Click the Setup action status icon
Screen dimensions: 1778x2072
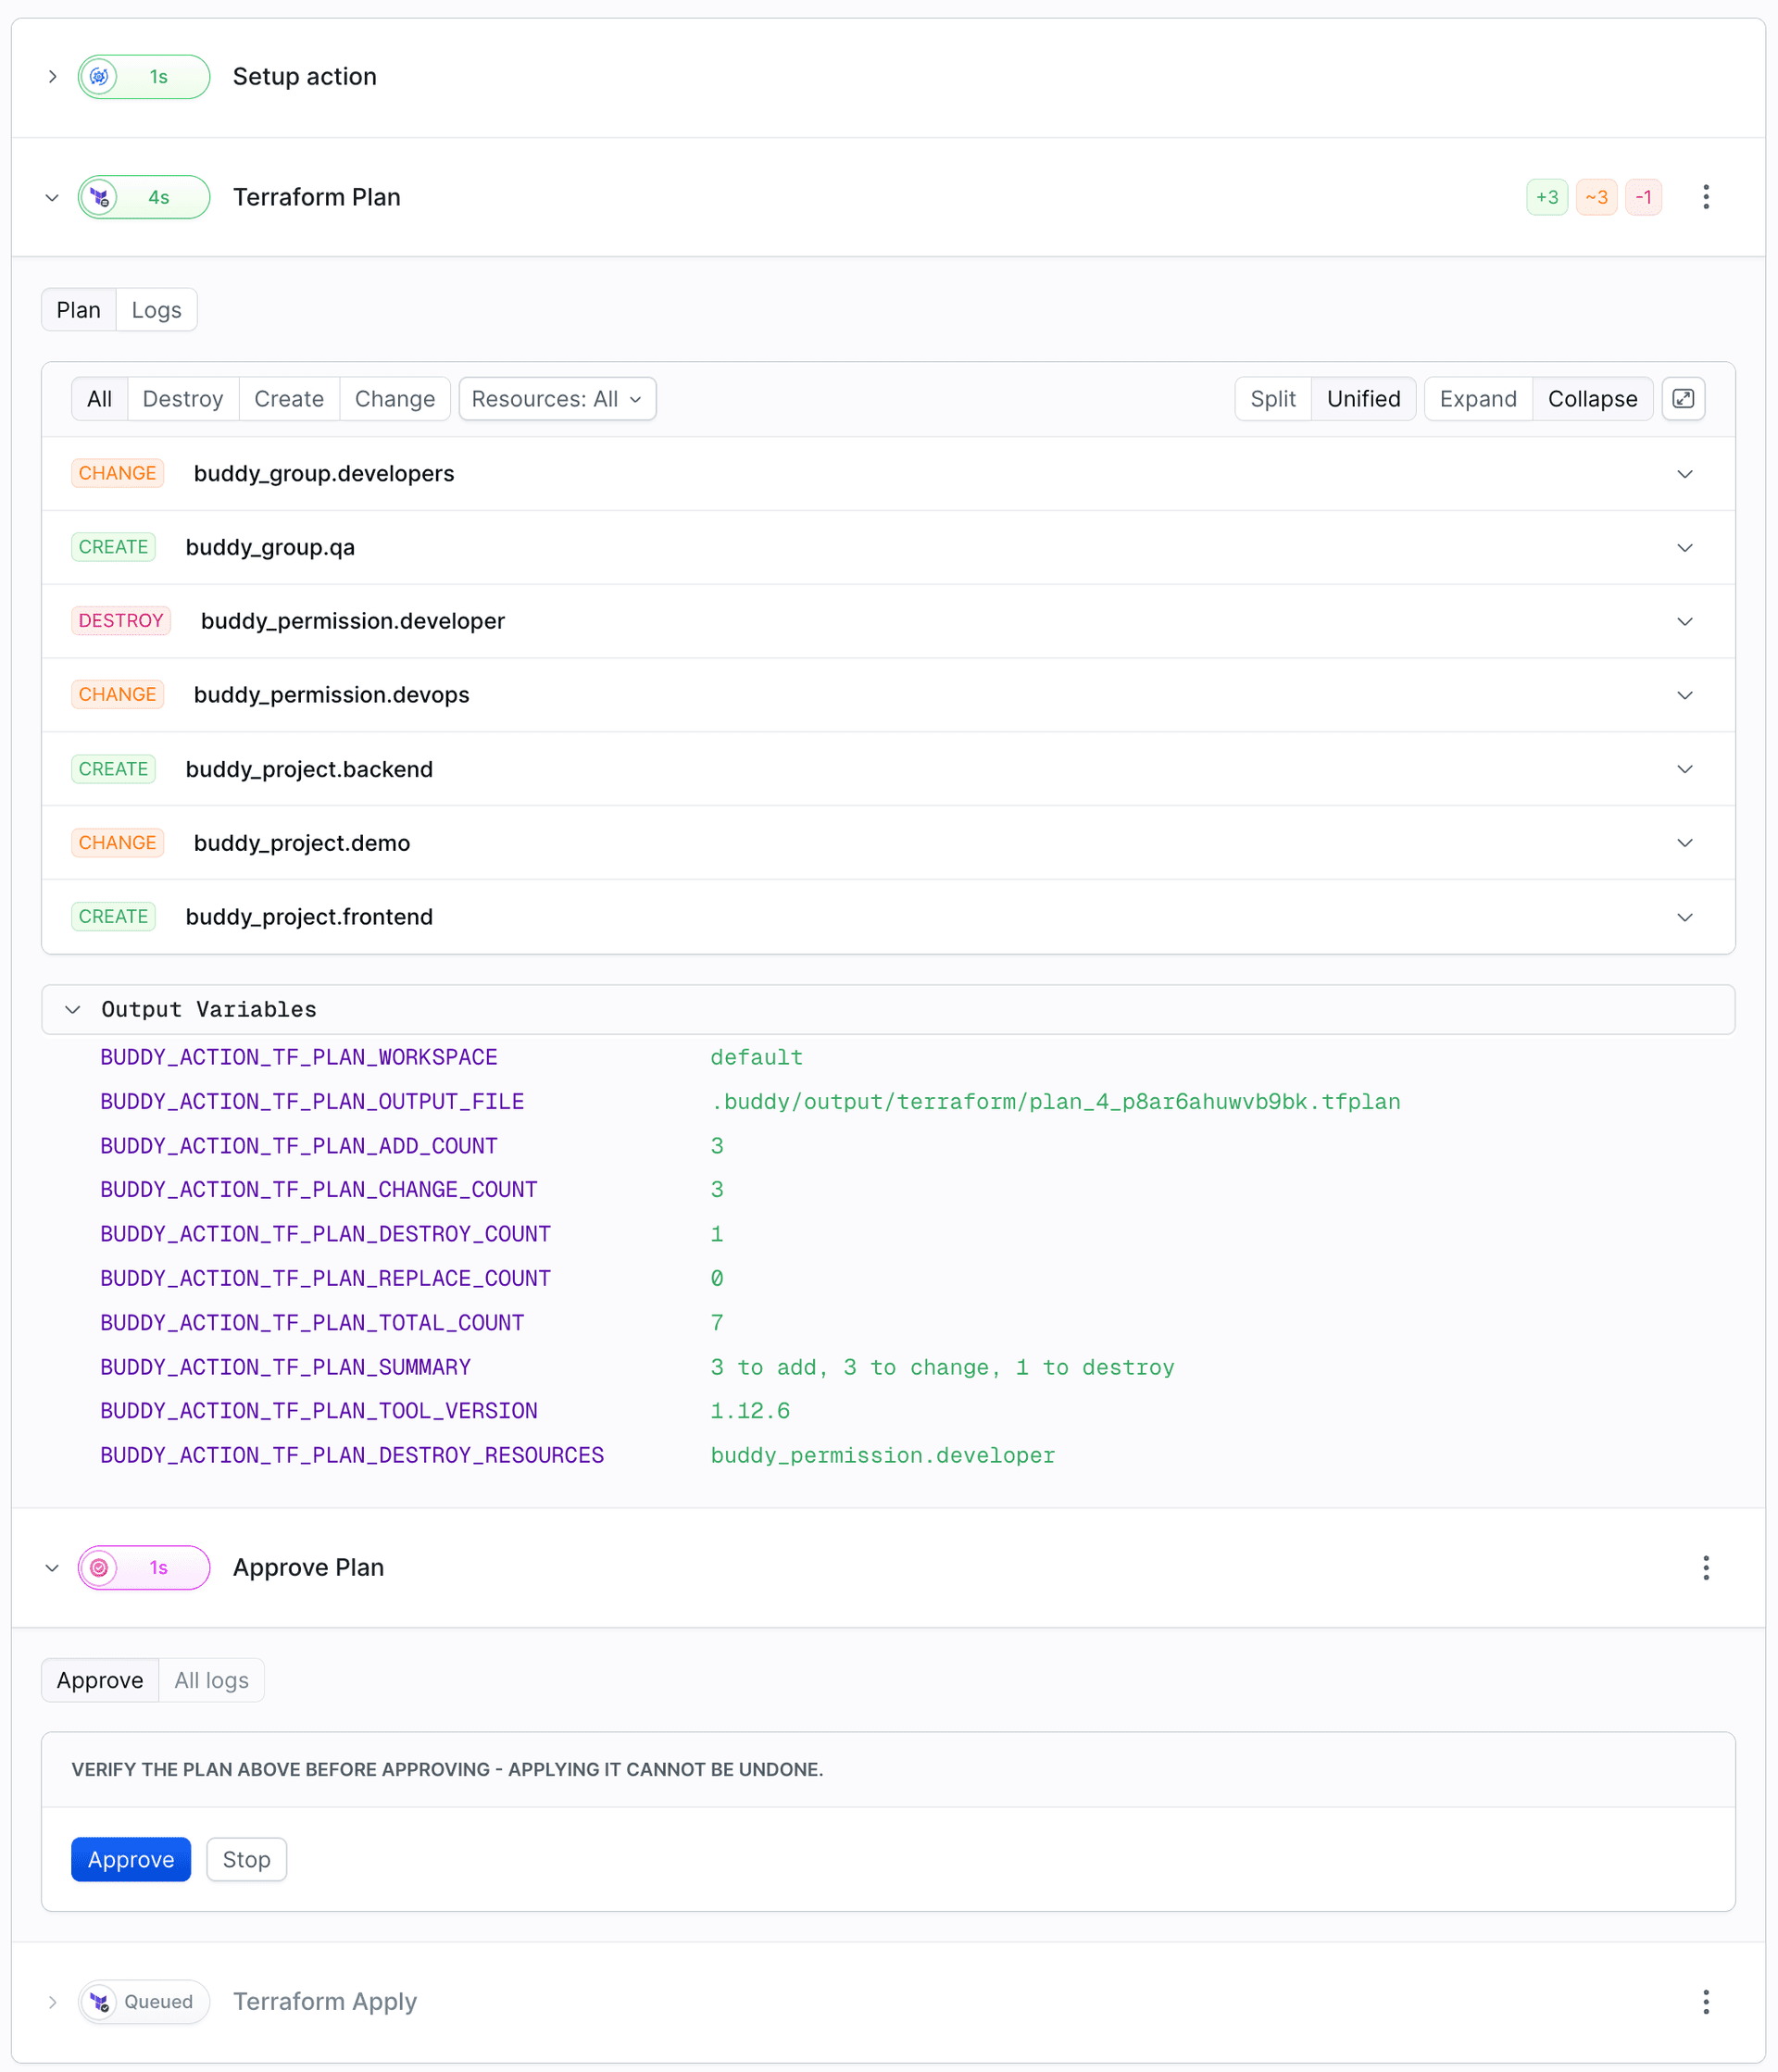pyautogui.click(x=99, y=77)
